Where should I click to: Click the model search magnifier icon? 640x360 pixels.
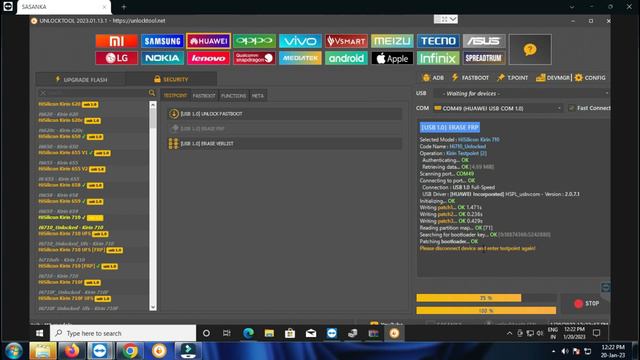(x=152, y=93)
